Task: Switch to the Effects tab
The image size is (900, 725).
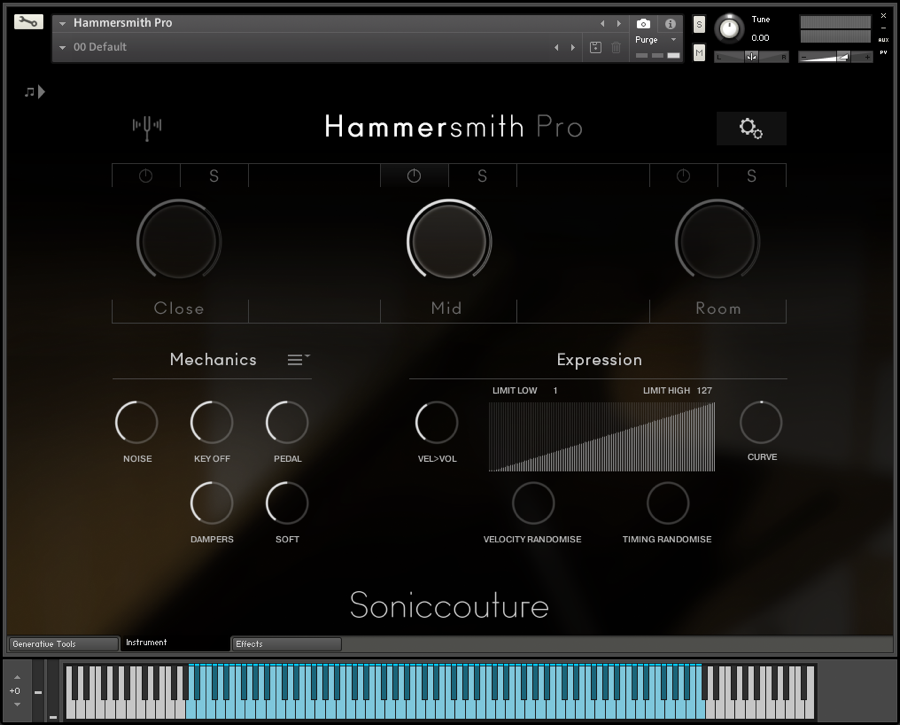Action: pyautogui.click(x=286, y=644)
